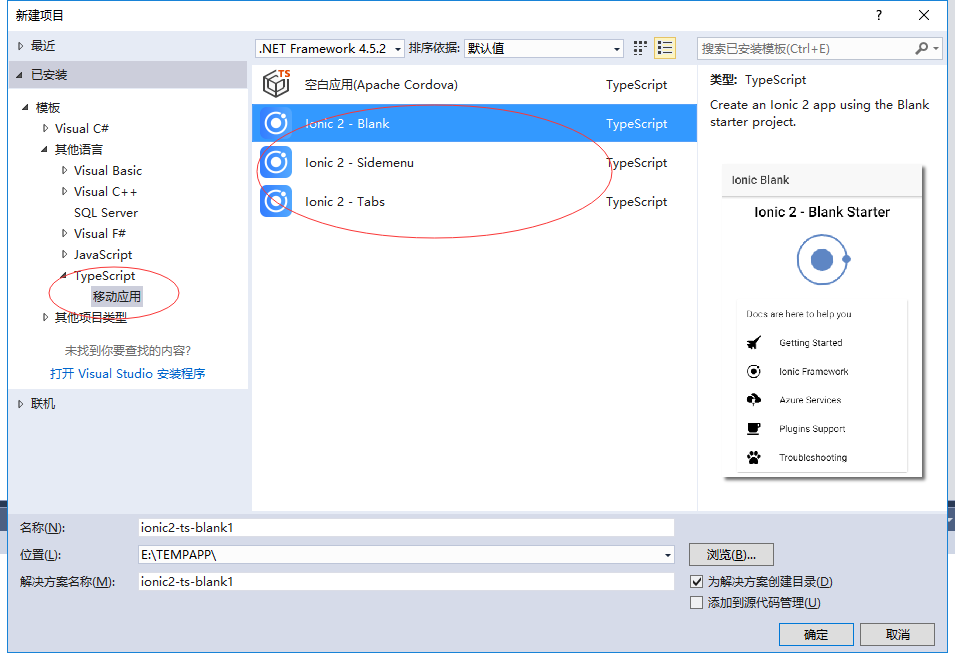
Task: Collapse the 其他语言 node arrow
Action: coord(44,149)
